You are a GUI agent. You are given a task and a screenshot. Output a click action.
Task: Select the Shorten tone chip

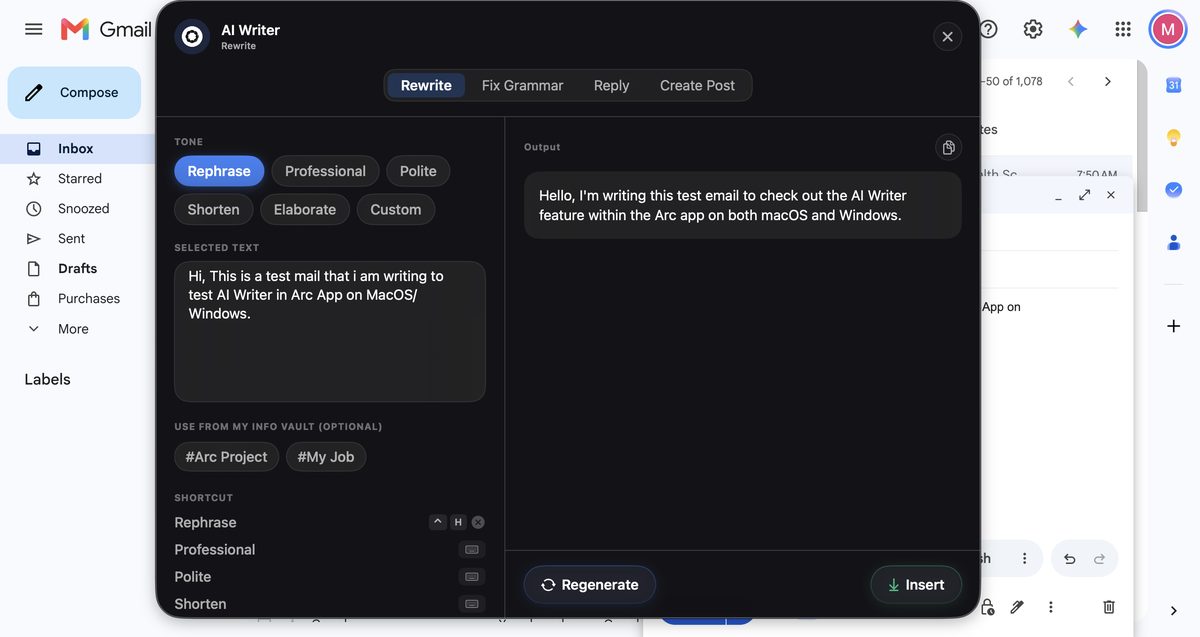[213, 209]
